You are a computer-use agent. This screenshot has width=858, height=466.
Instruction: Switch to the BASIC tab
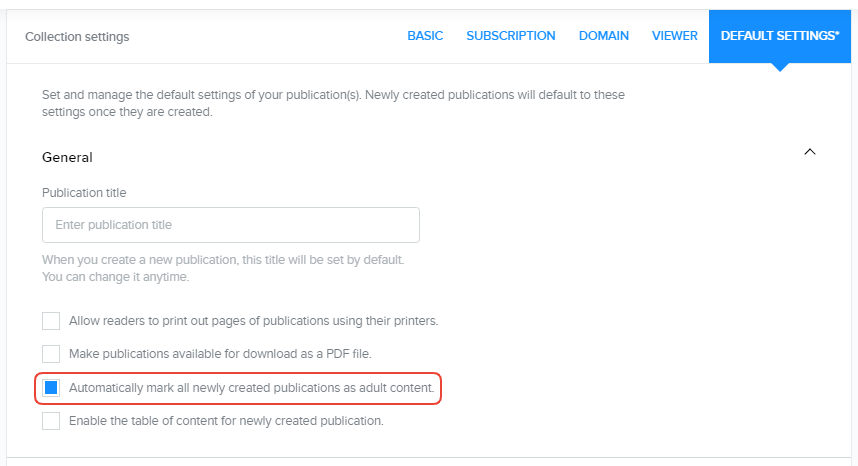tap(425, 36)
